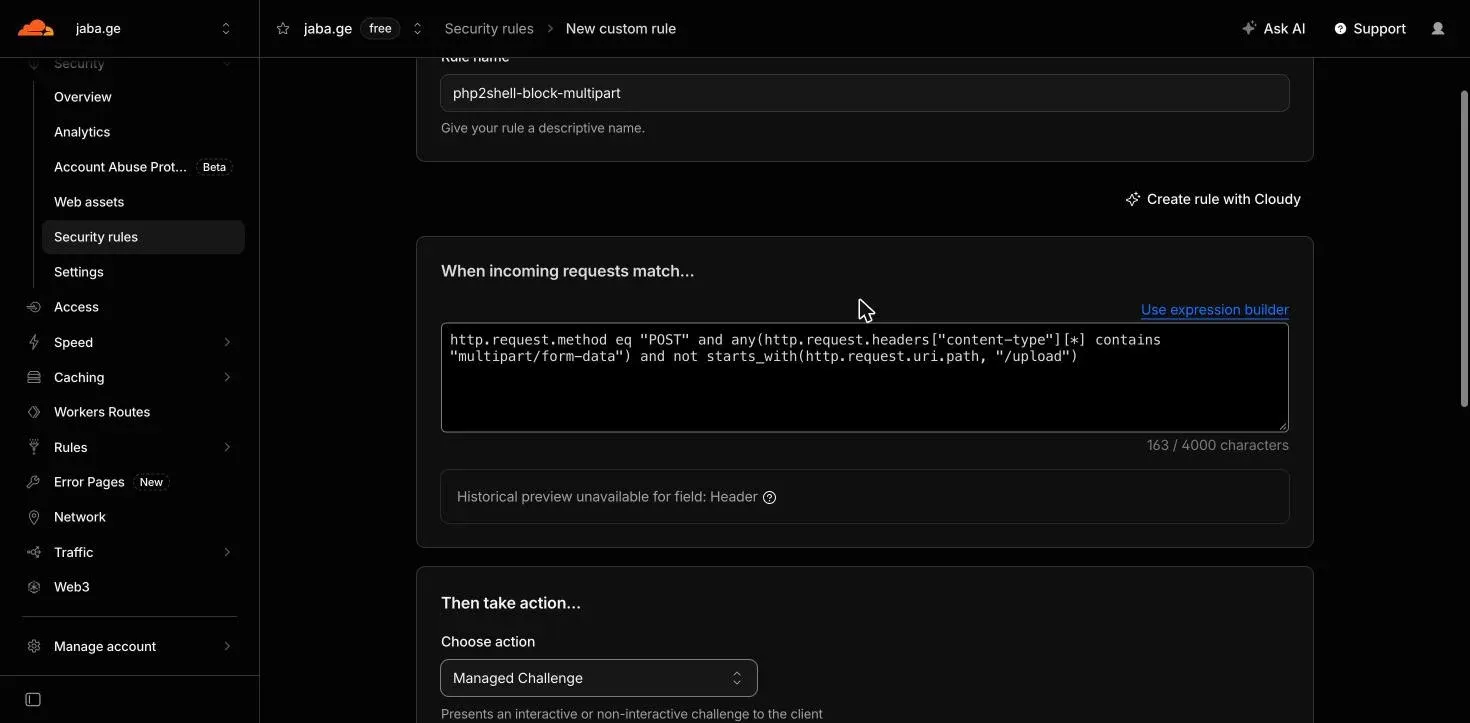Viewport: 1470px width, 723px height.
Task: Navigate to Security rules breadcrumb
Action: 489,29
